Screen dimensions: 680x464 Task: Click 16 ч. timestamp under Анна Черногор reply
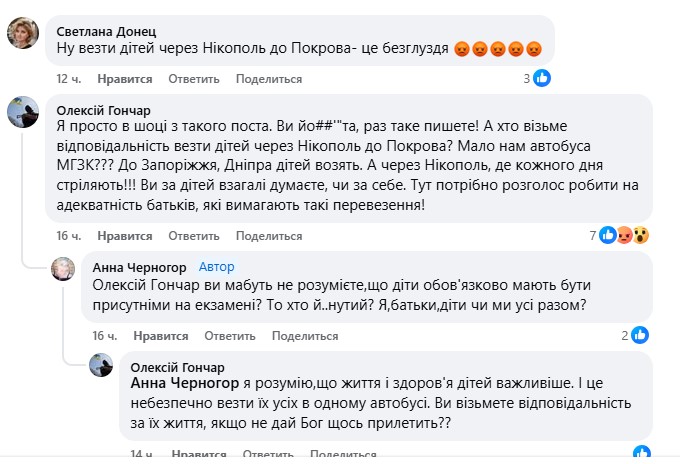pos(105,336)
